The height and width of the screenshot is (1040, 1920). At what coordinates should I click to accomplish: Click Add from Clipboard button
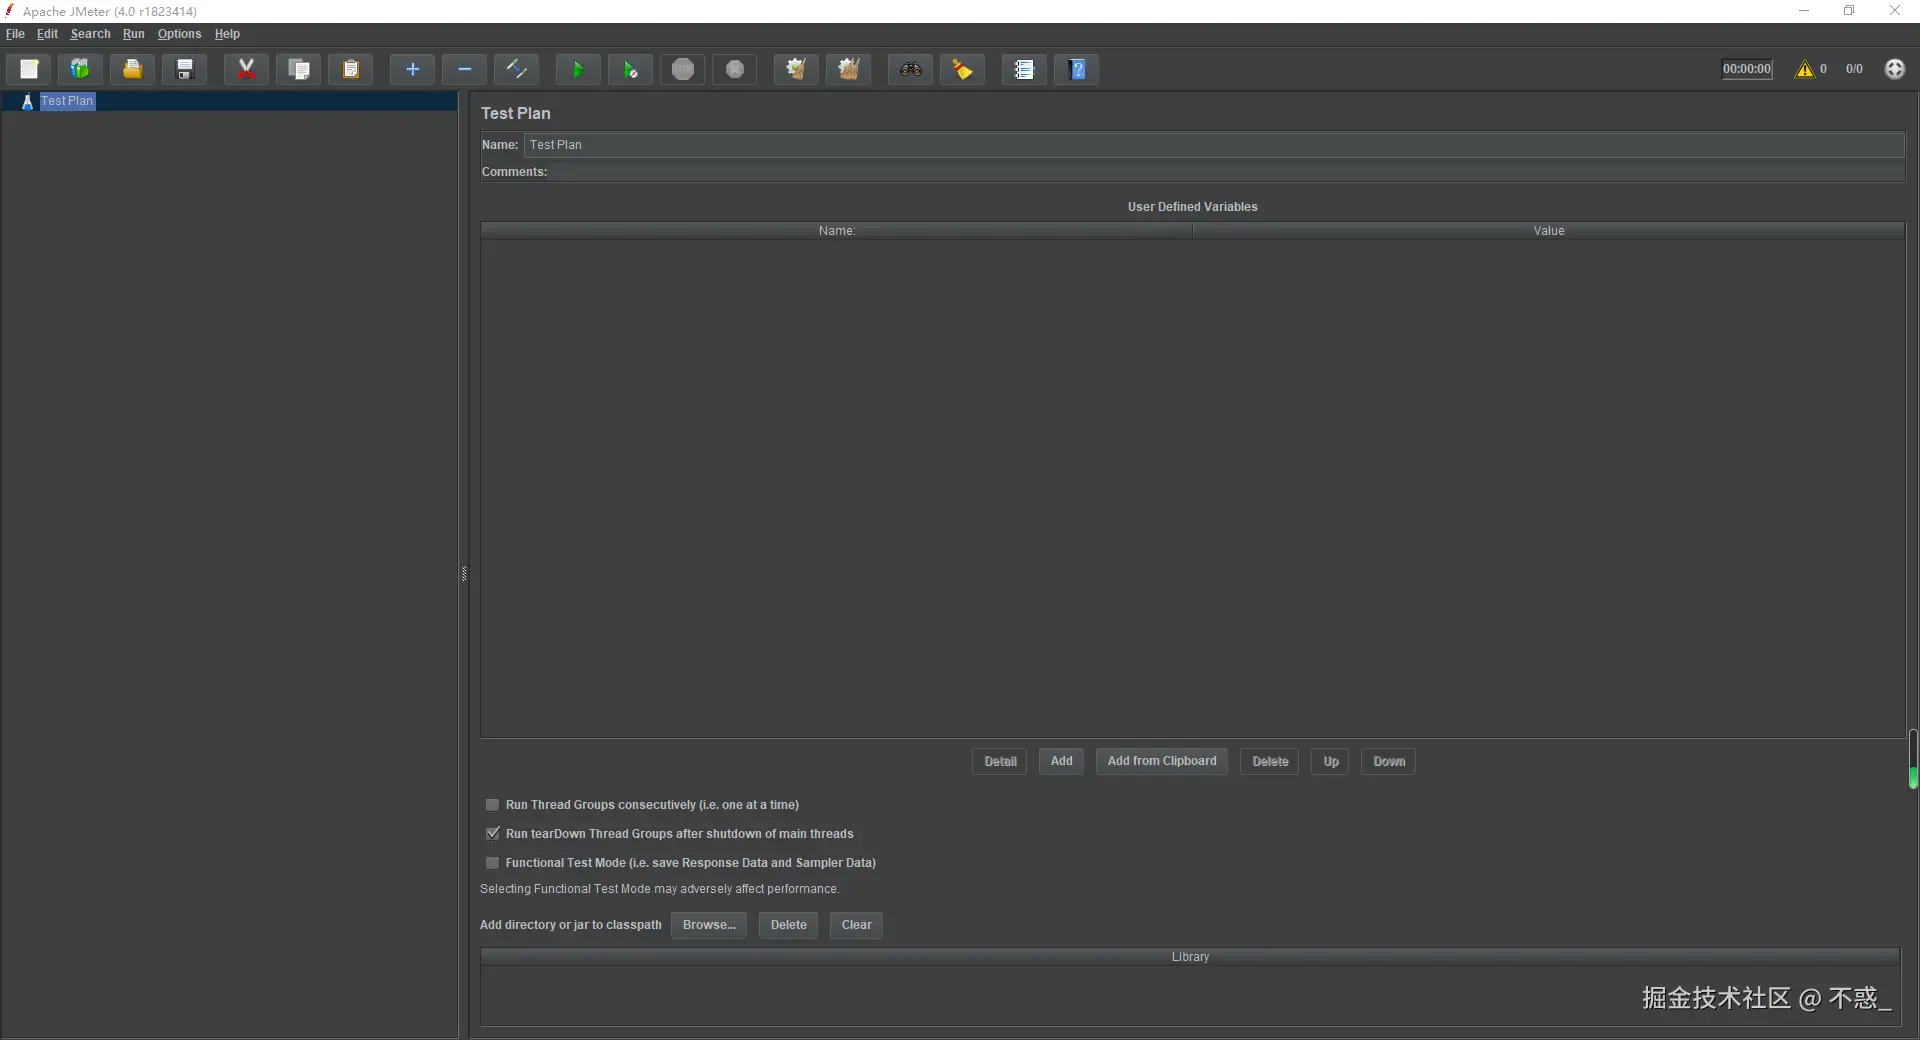pyautogui.click(x=1162, y=762)
